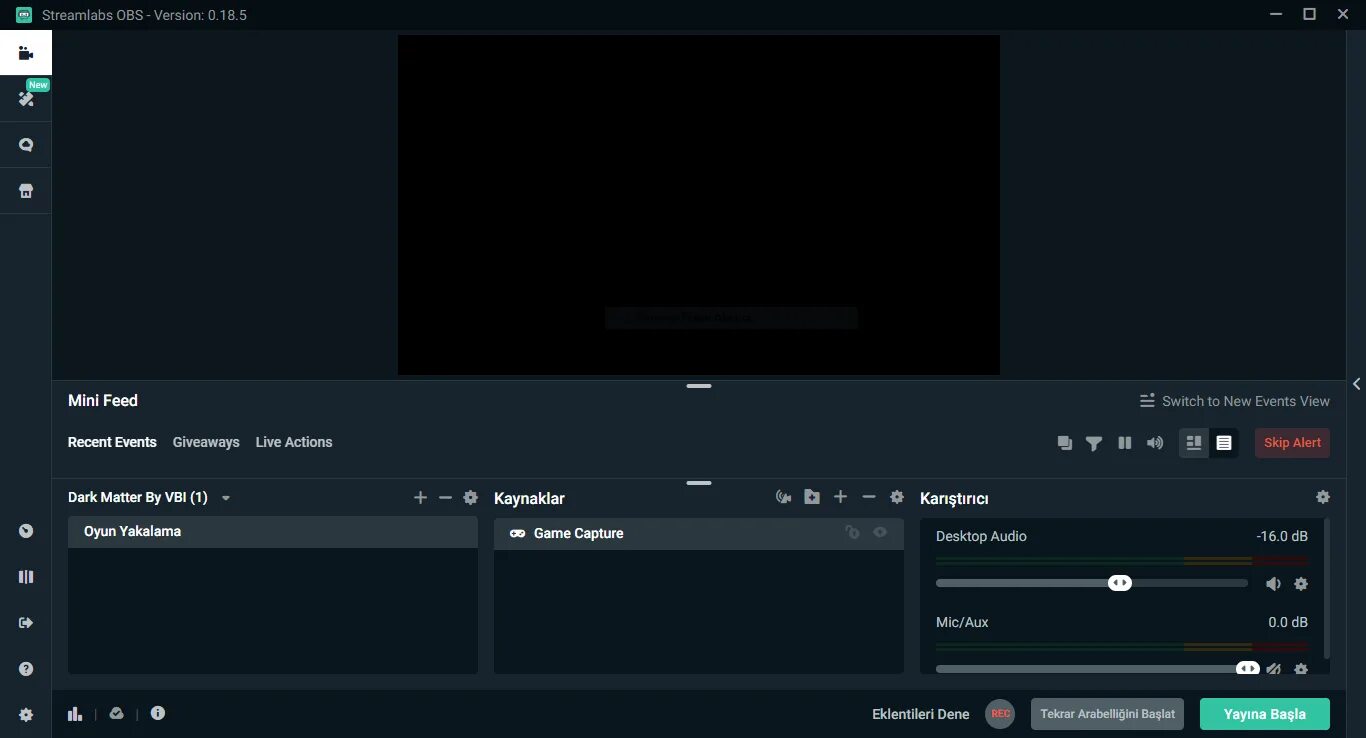Screen dimensions: 1366x738
Task: Open Karıştırıcı mixer settings gear
Action: 1323,497
